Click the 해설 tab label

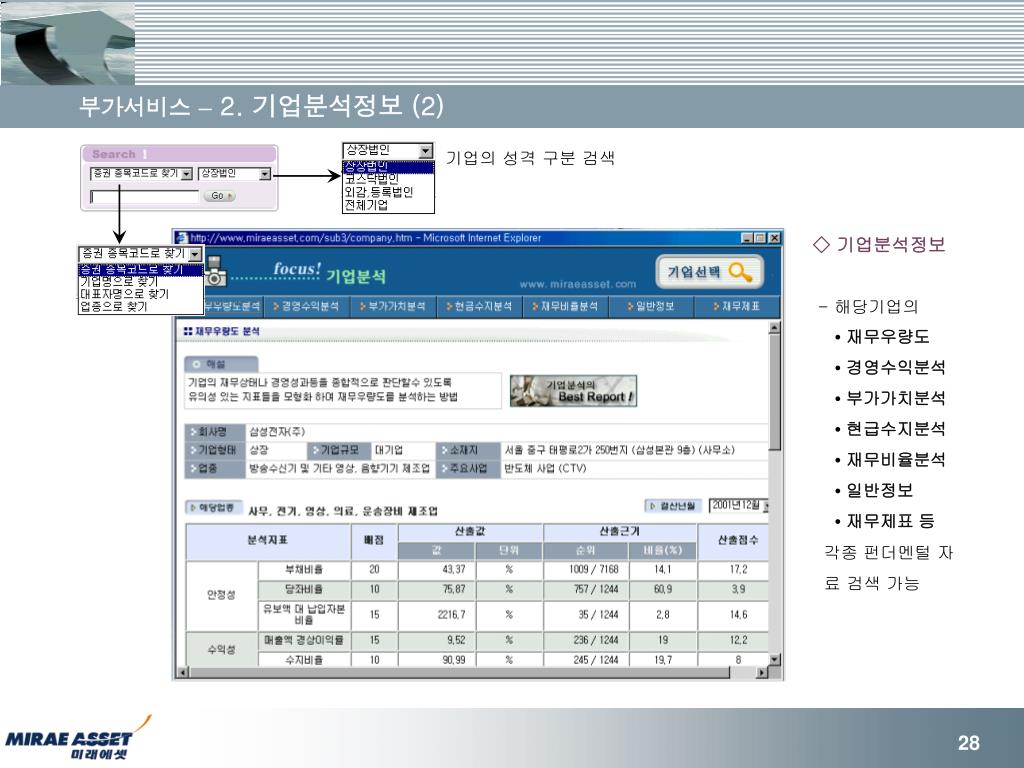(x=221, y=364)
